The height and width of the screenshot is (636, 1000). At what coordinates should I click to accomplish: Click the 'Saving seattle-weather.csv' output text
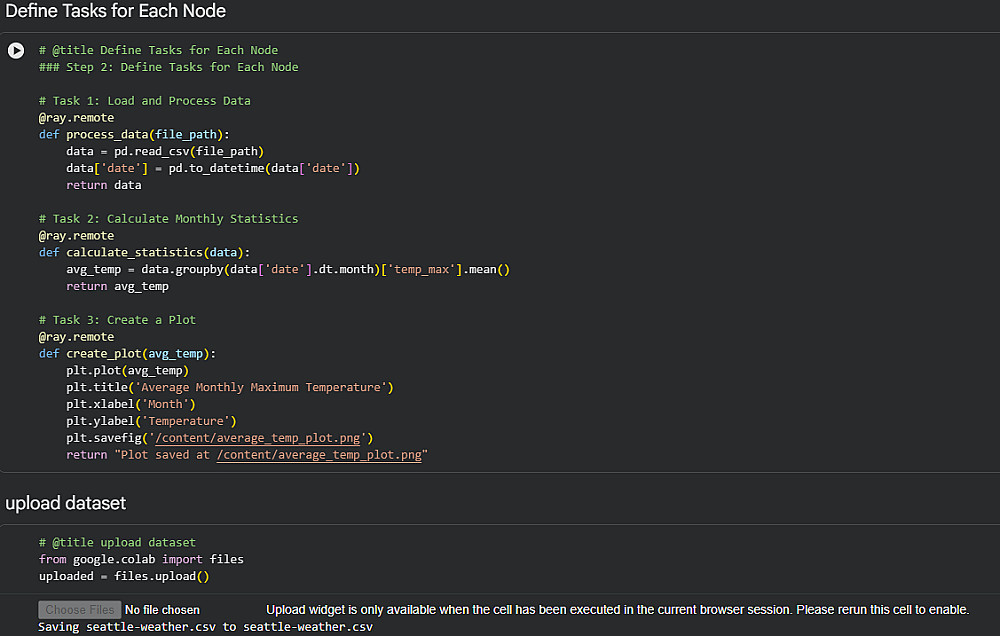205,627
